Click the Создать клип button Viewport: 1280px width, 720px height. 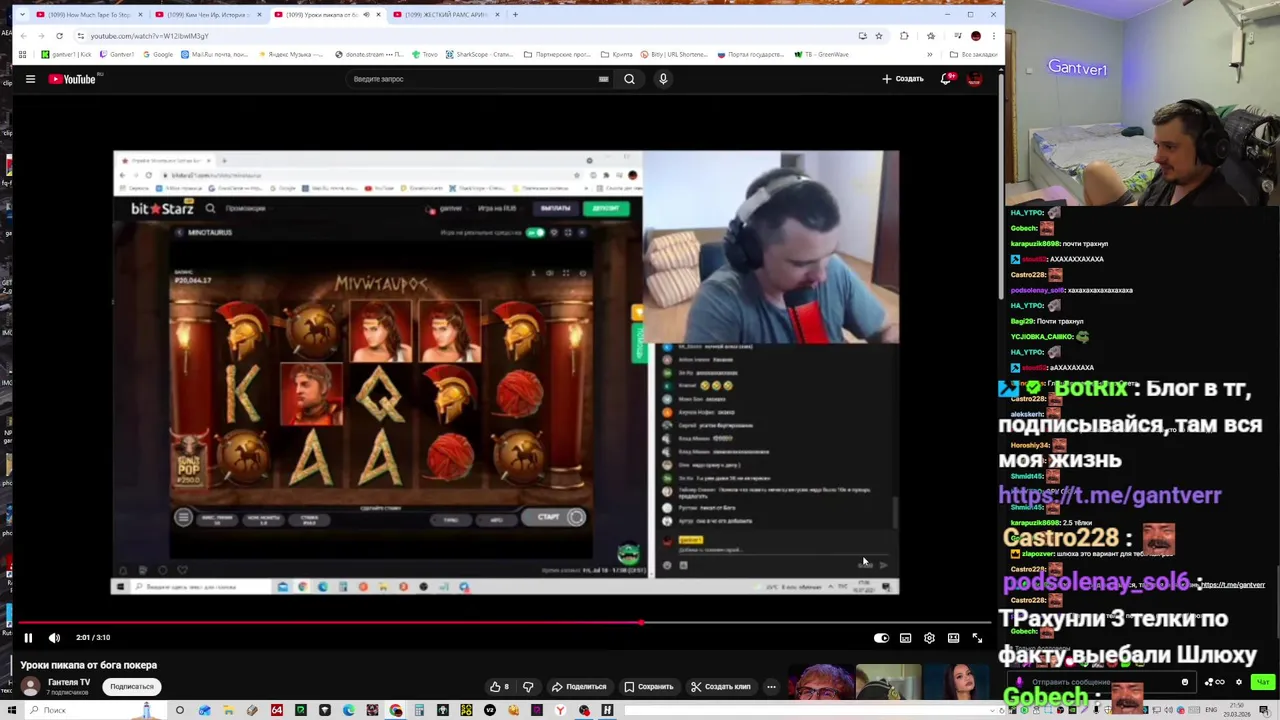pyautogui.click(x=720, y=687)
